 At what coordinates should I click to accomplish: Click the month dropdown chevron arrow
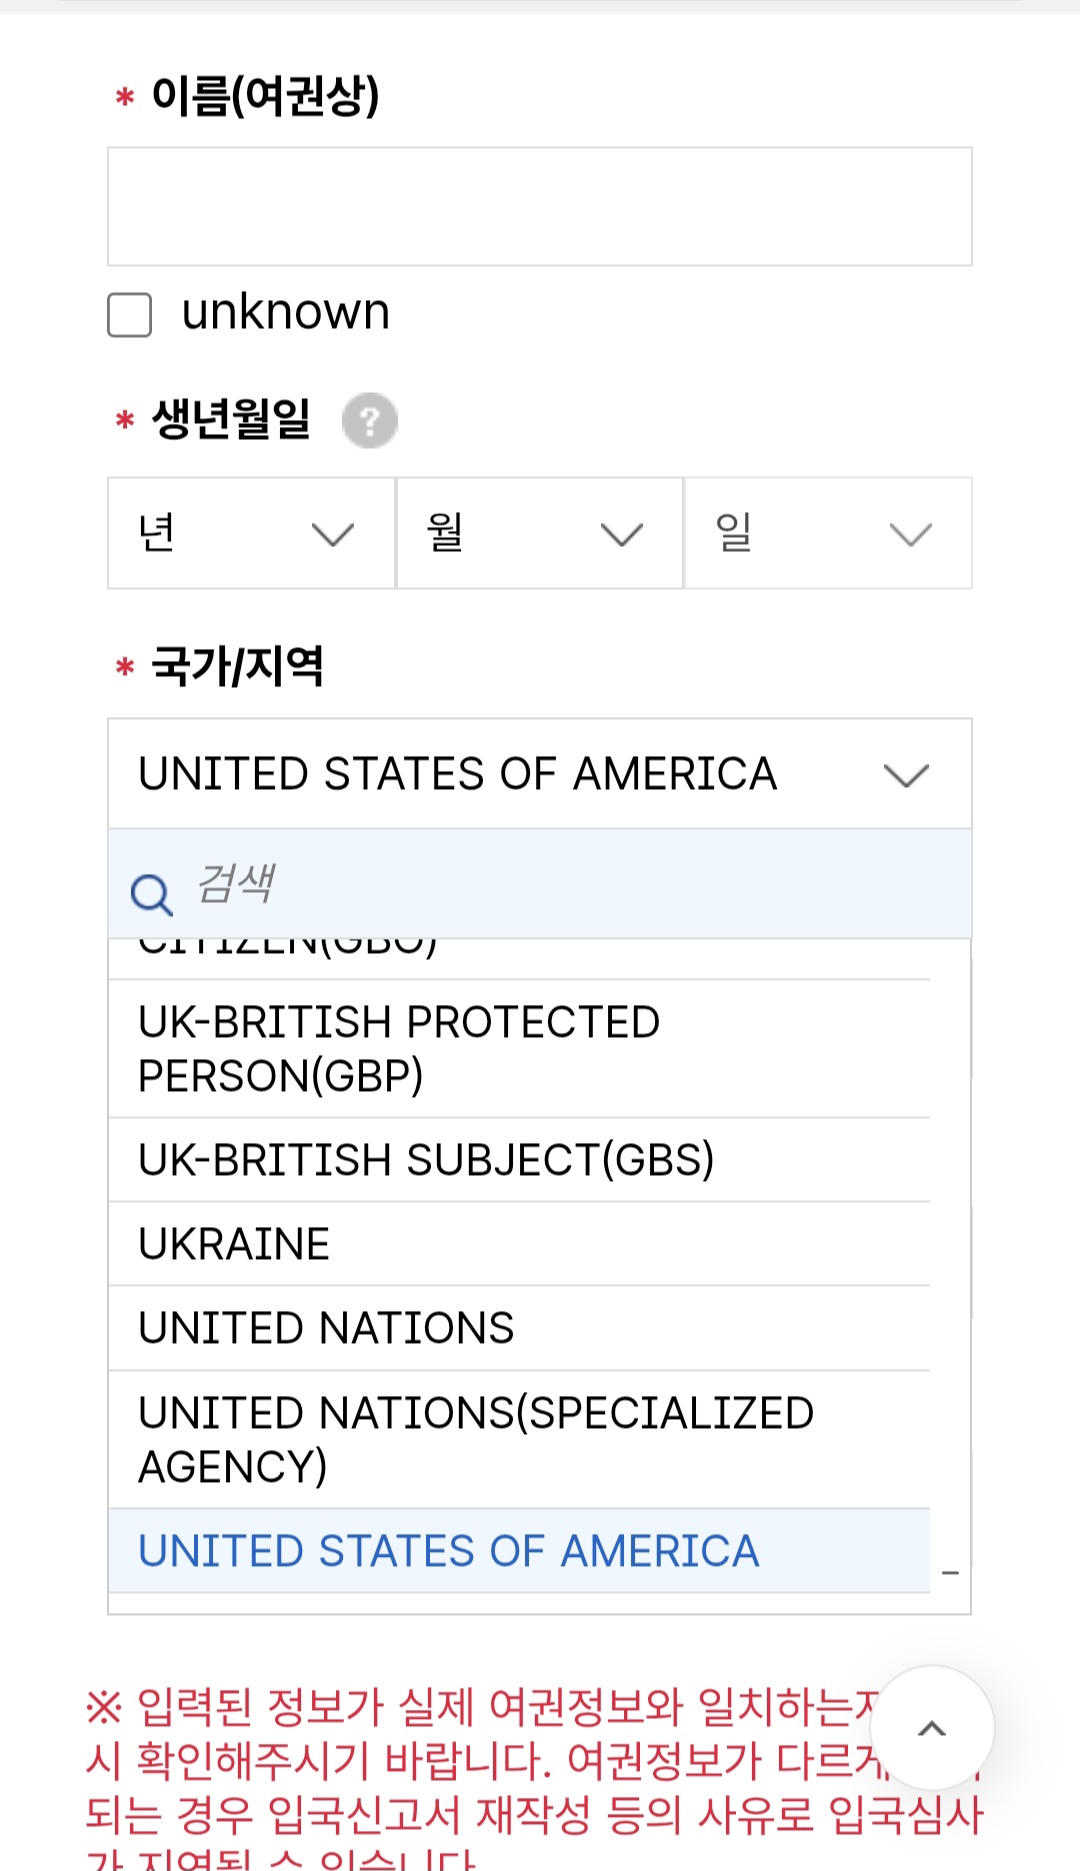pos(621,535)
